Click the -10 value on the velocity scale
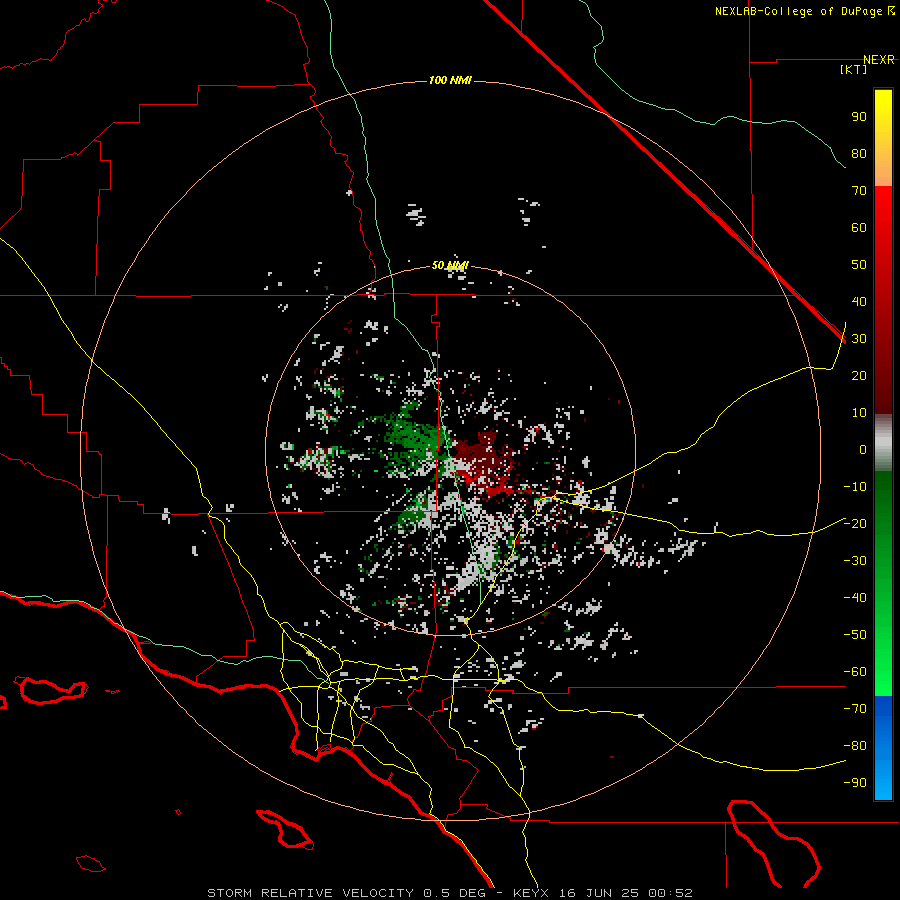Viewport: 900px width, 900px height. (855, 487)
